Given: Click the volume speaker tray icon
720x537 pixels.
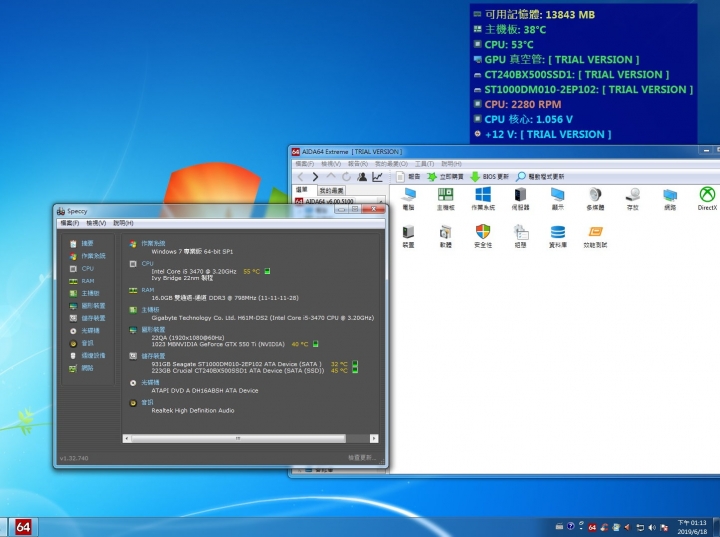Looking at the screenshot, I should click(652, 527).
